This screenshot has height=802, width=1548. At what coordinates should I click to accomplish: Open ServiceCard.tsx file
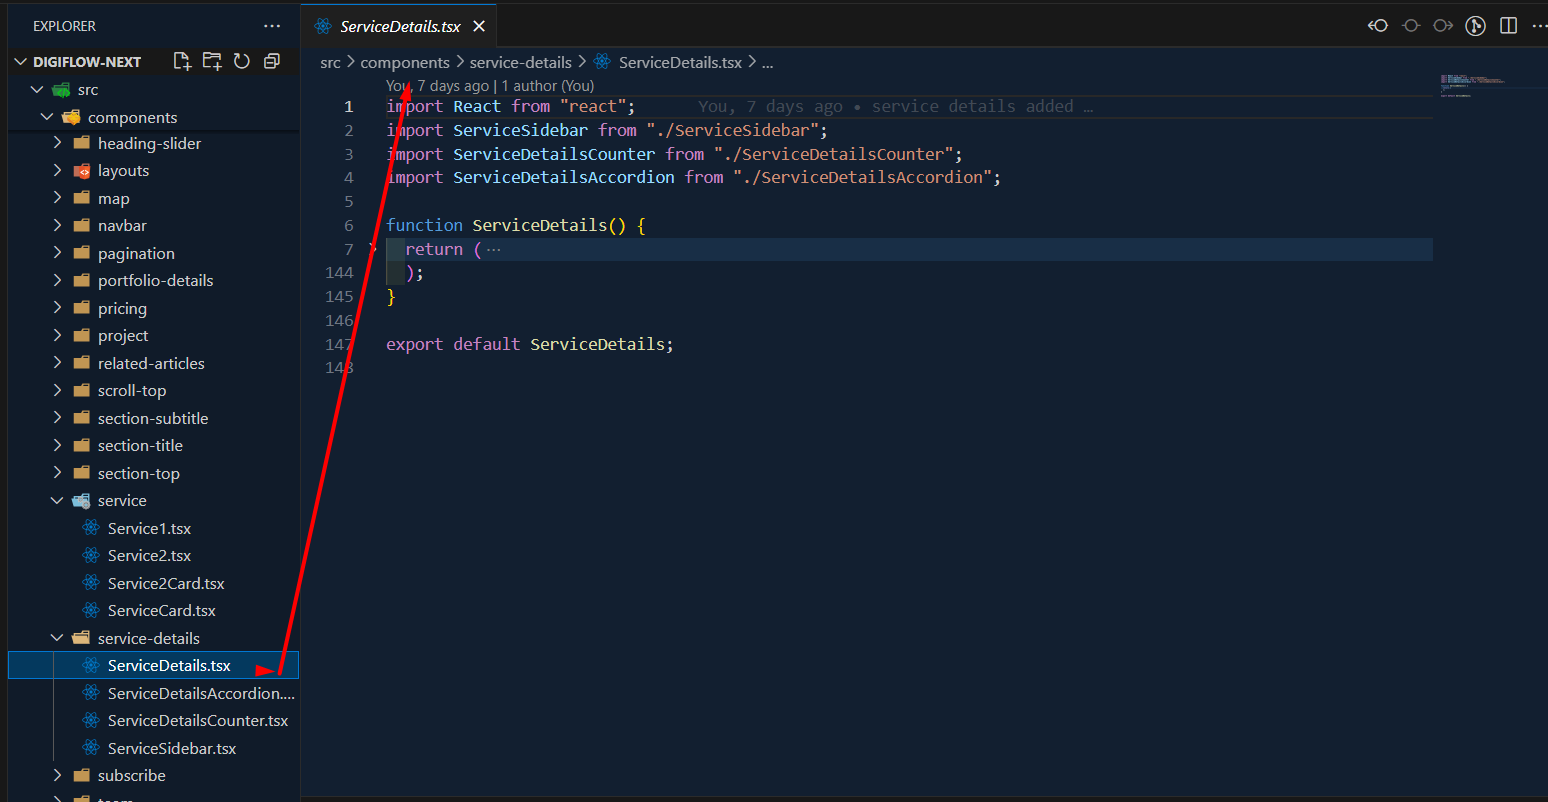pyautogui.click(x=161, y=610)
